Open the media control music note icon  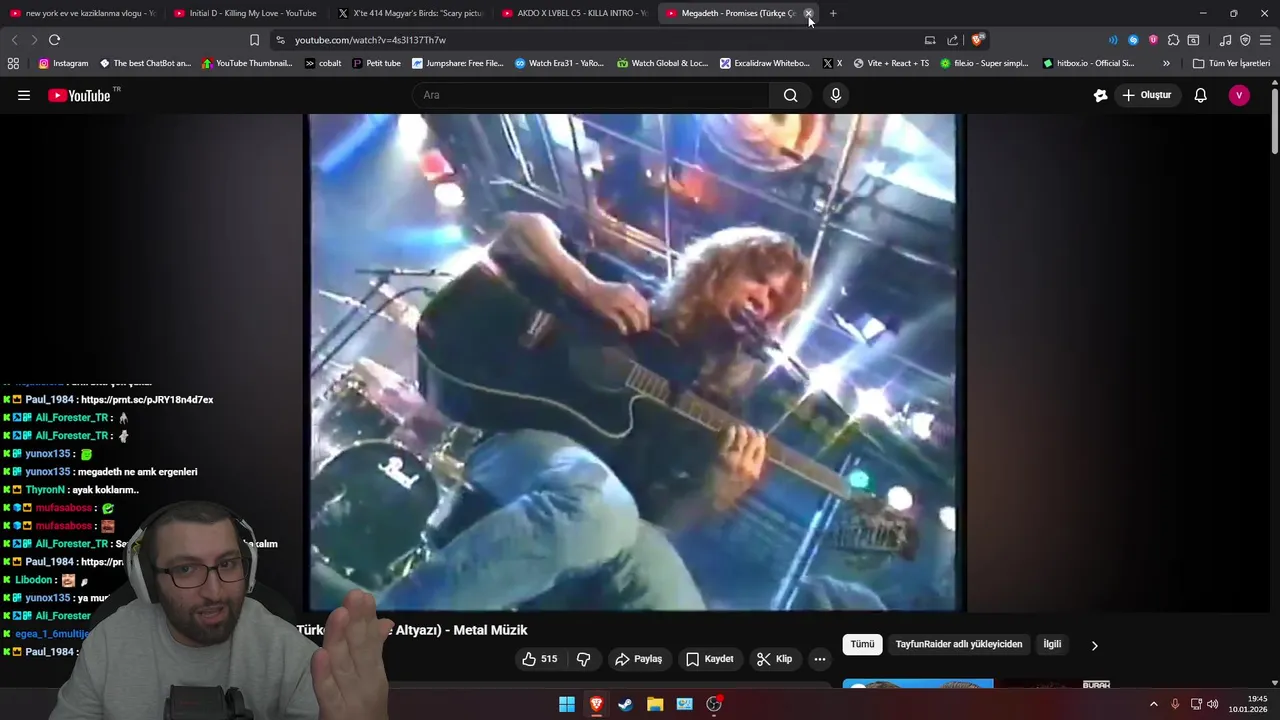(1225, 40)
